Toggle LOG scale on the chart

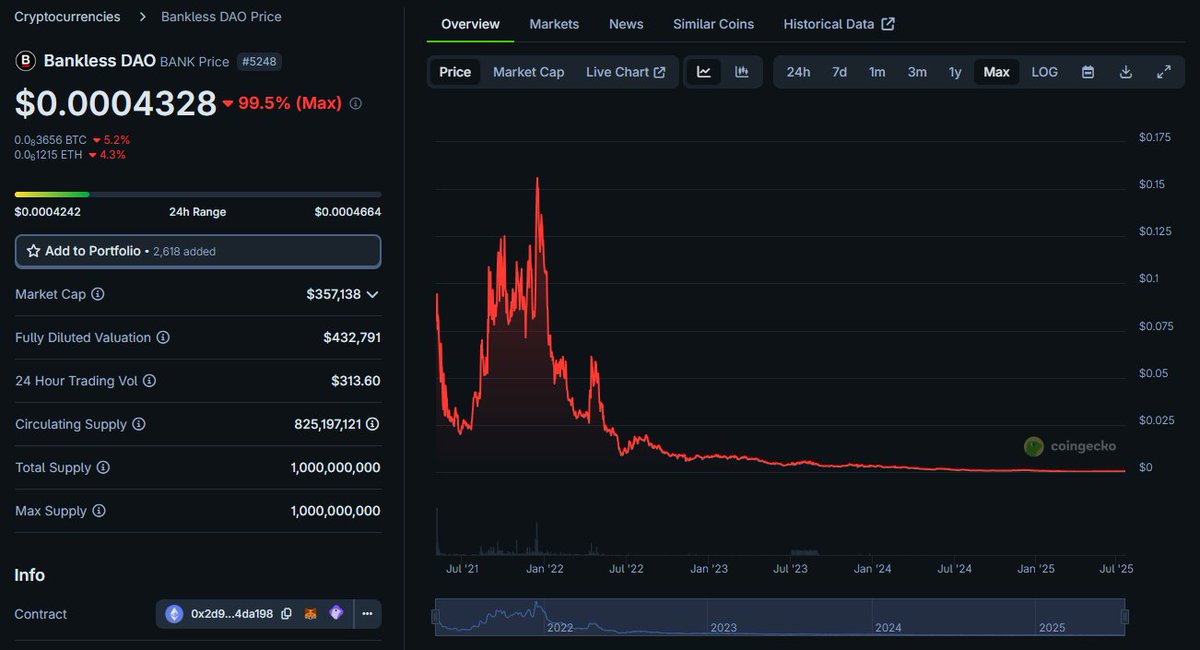coord(1044,72)
